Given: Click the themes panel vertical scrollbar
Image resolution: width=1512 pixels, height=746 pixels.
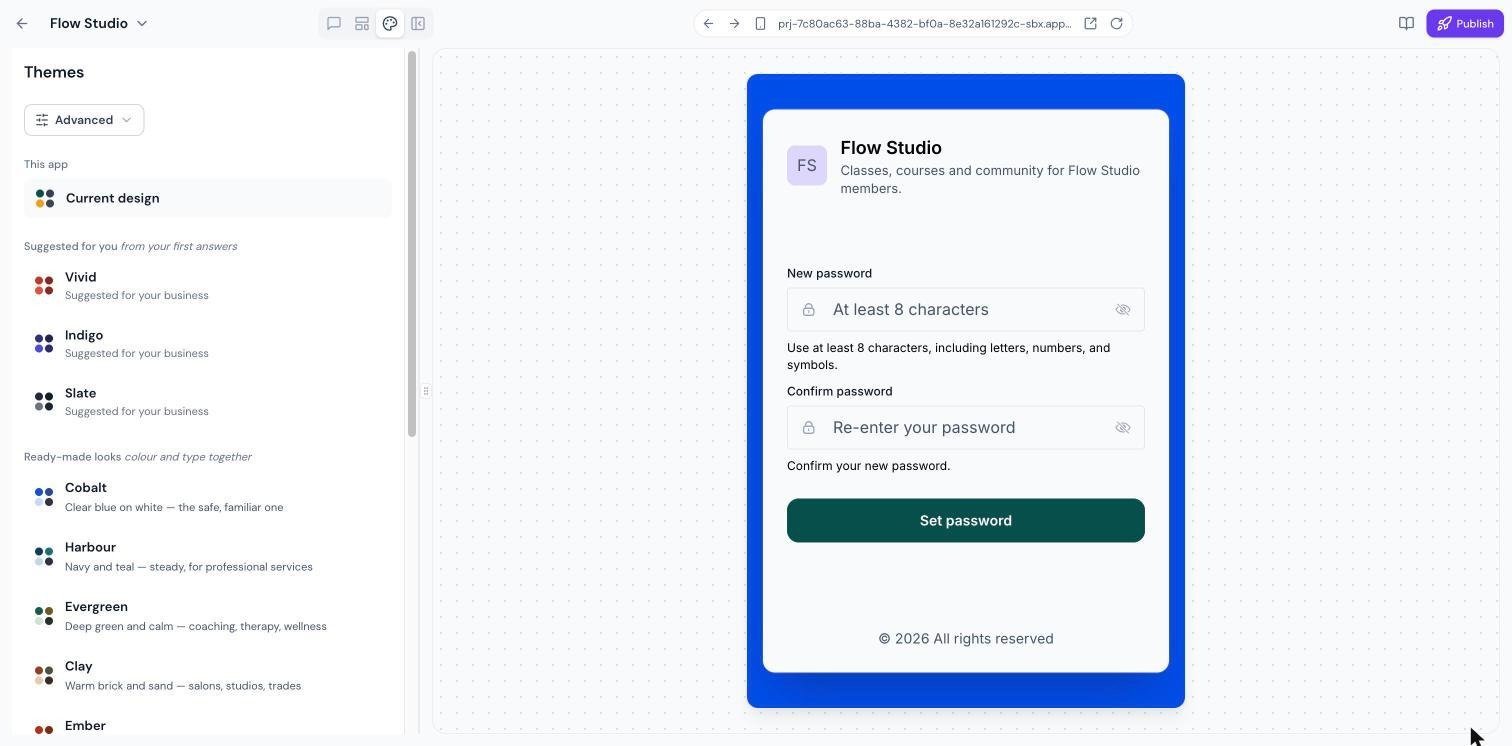Looking at the screenshot, I should 411,244.
